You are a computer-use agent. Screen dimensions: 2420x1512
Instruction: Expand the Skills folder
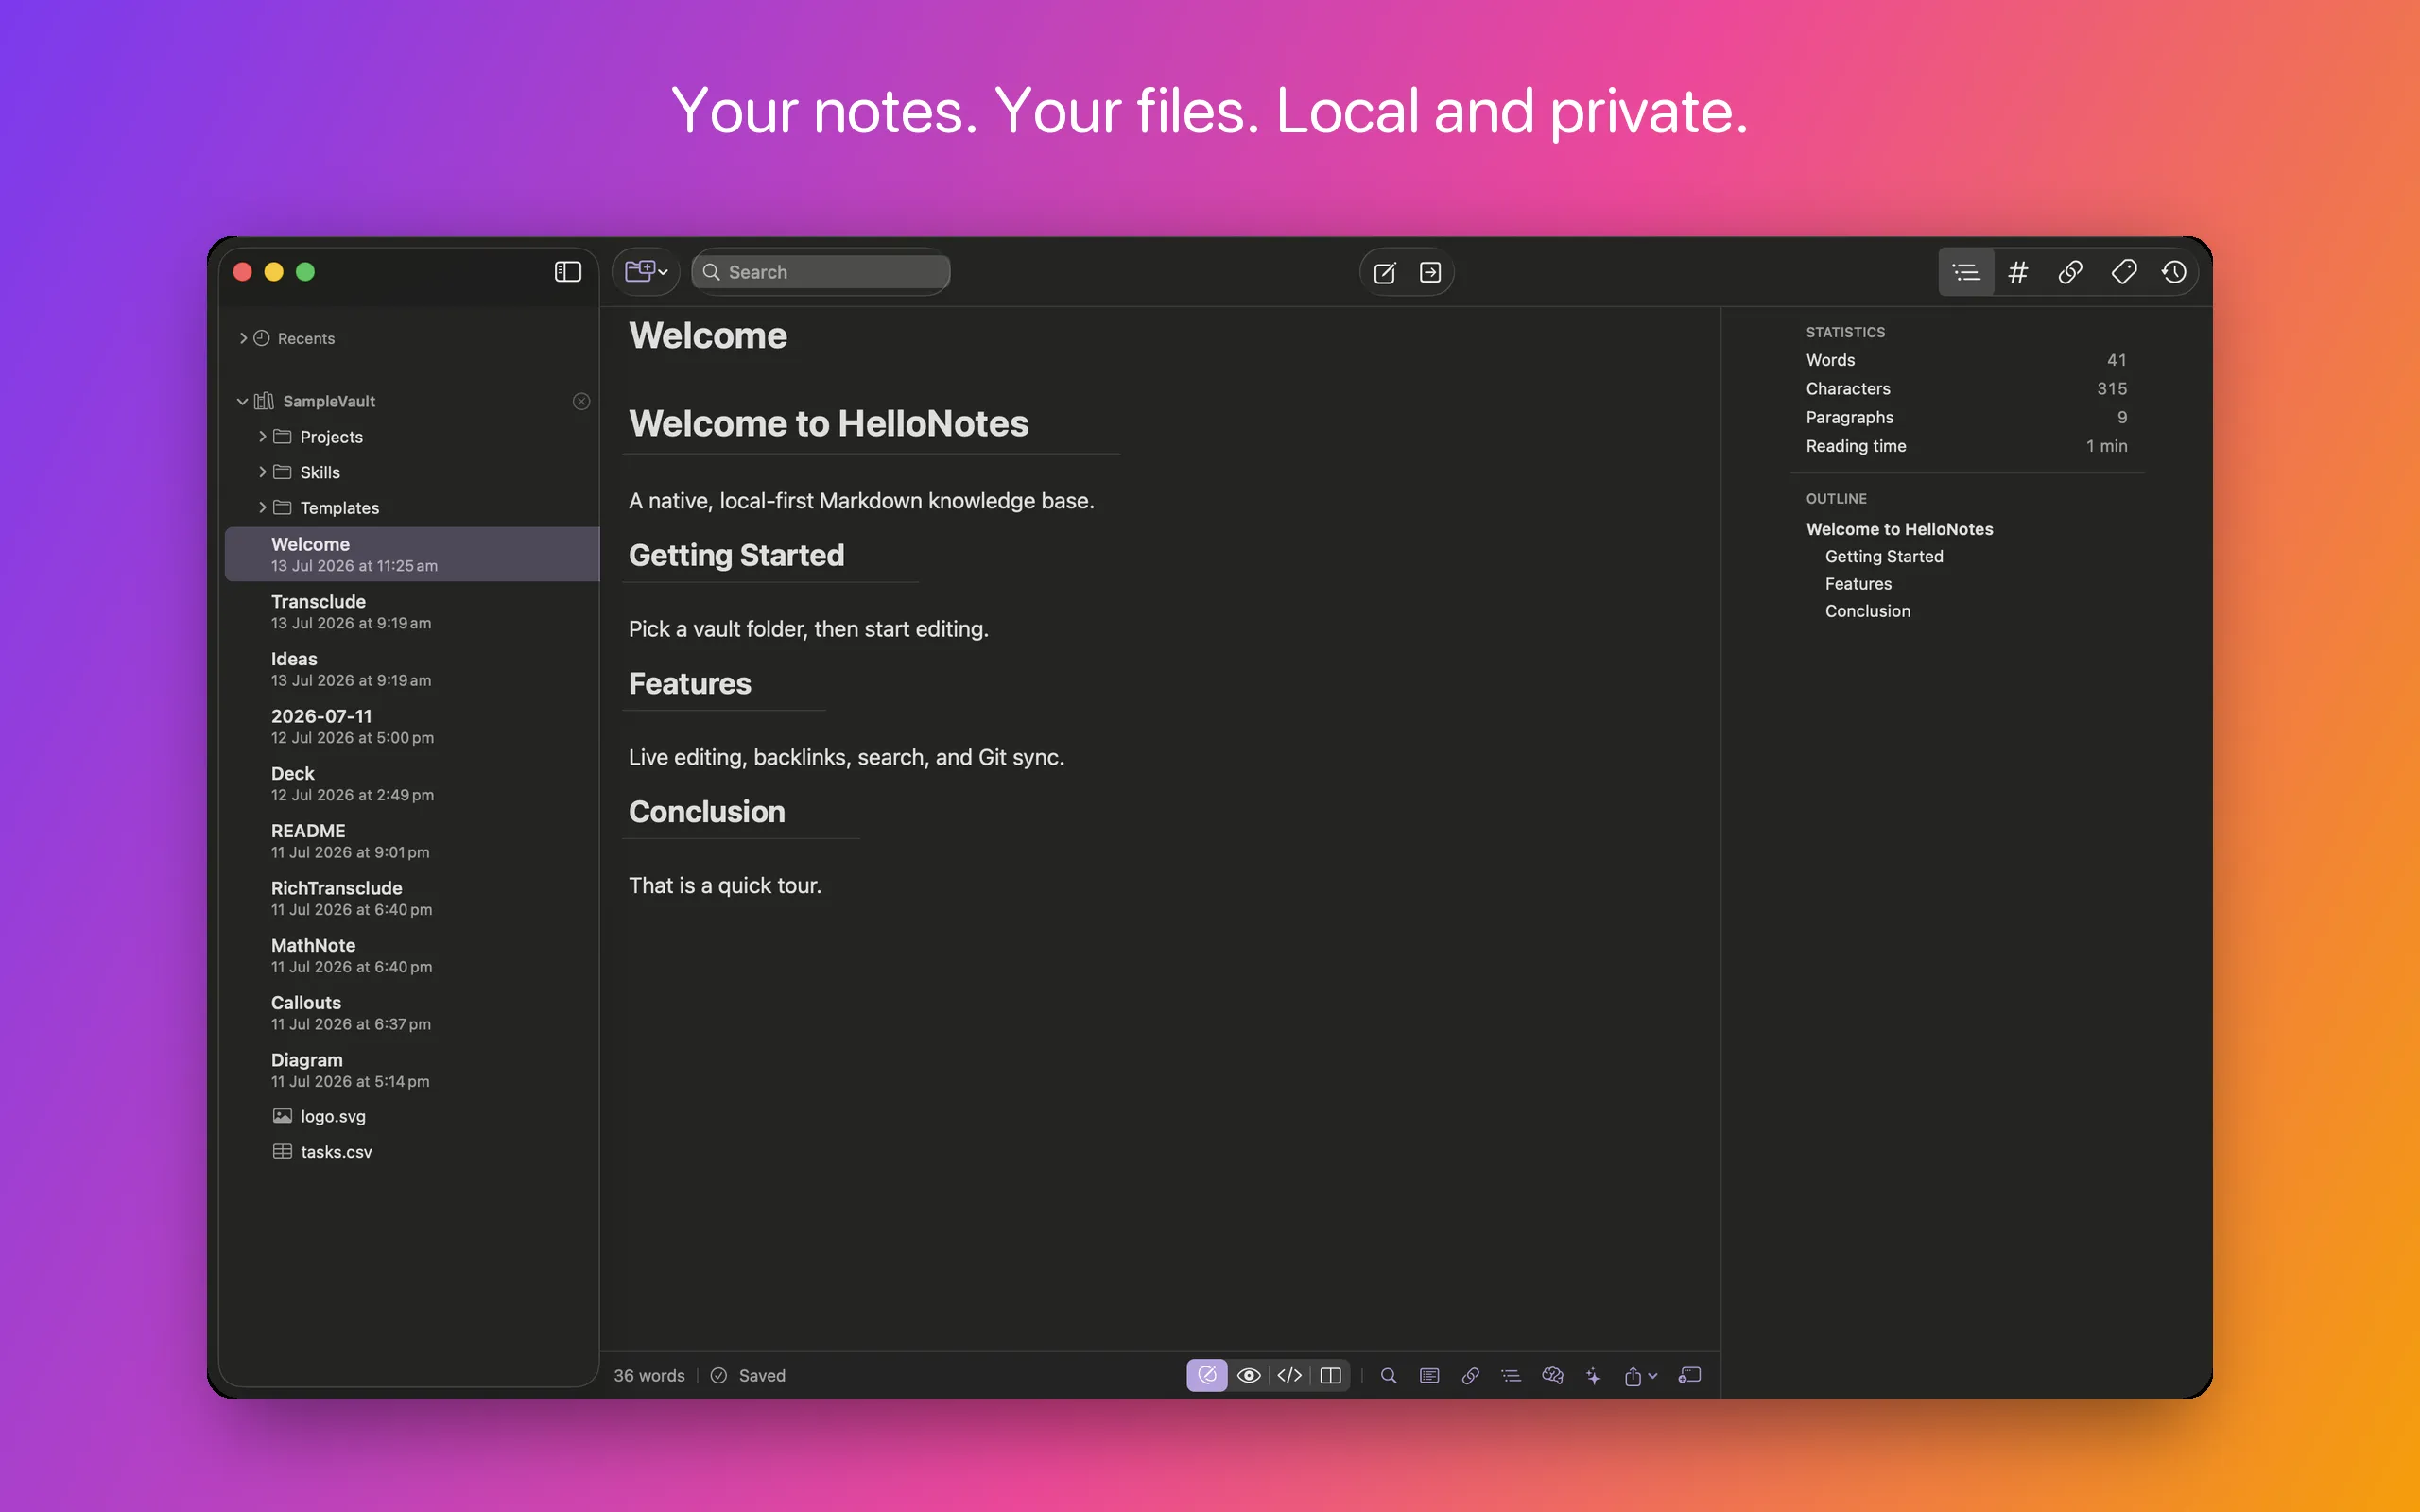point(262,472)
